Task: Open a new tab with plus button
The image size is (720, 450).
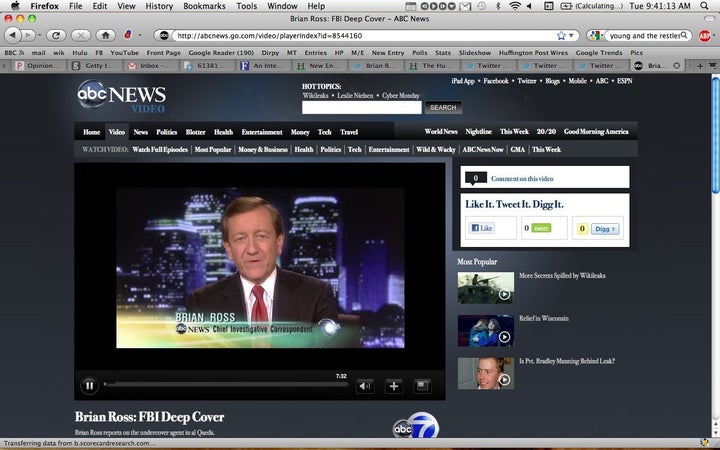Action: [x=700, y=66]
